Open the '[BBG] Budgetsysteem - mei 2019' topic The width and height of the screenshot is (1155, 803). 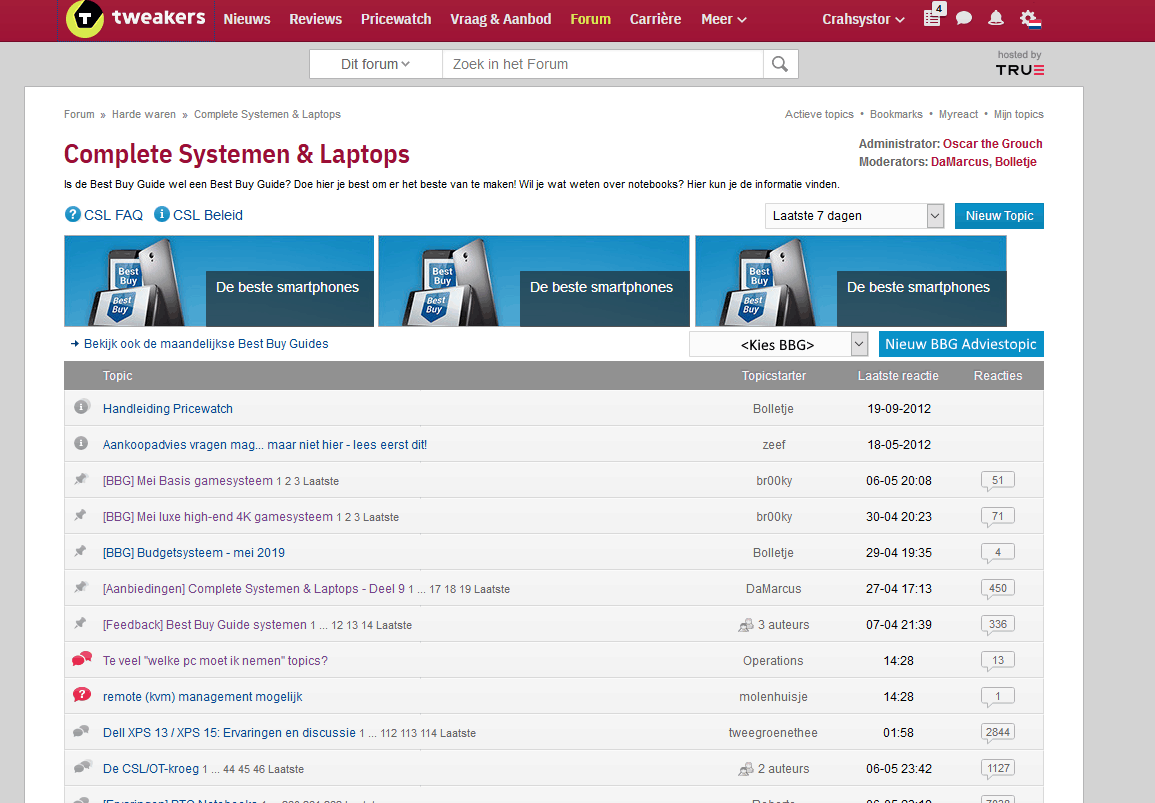pyautogui.click(x=194, y=553)
